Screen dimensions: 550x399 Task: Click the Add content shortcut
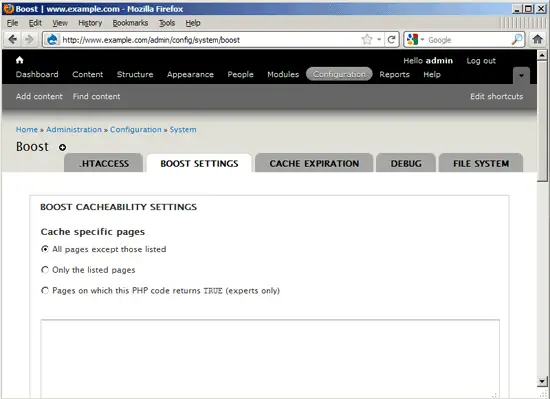[39, 96]
